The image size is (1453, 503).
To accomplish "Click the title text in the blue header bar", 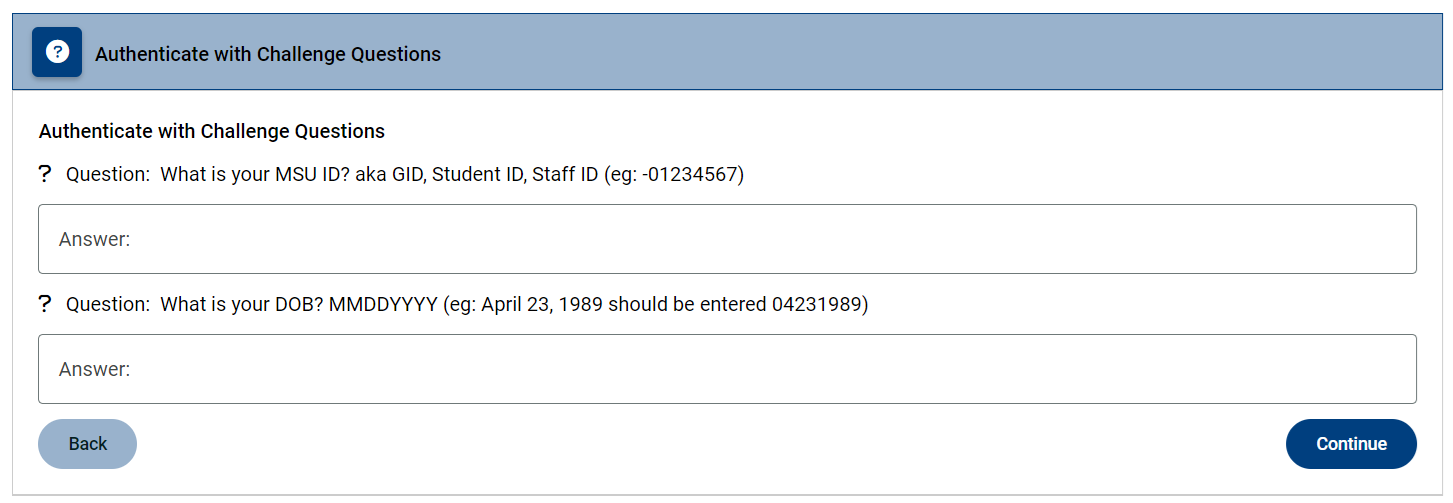I will pos(268,54).
